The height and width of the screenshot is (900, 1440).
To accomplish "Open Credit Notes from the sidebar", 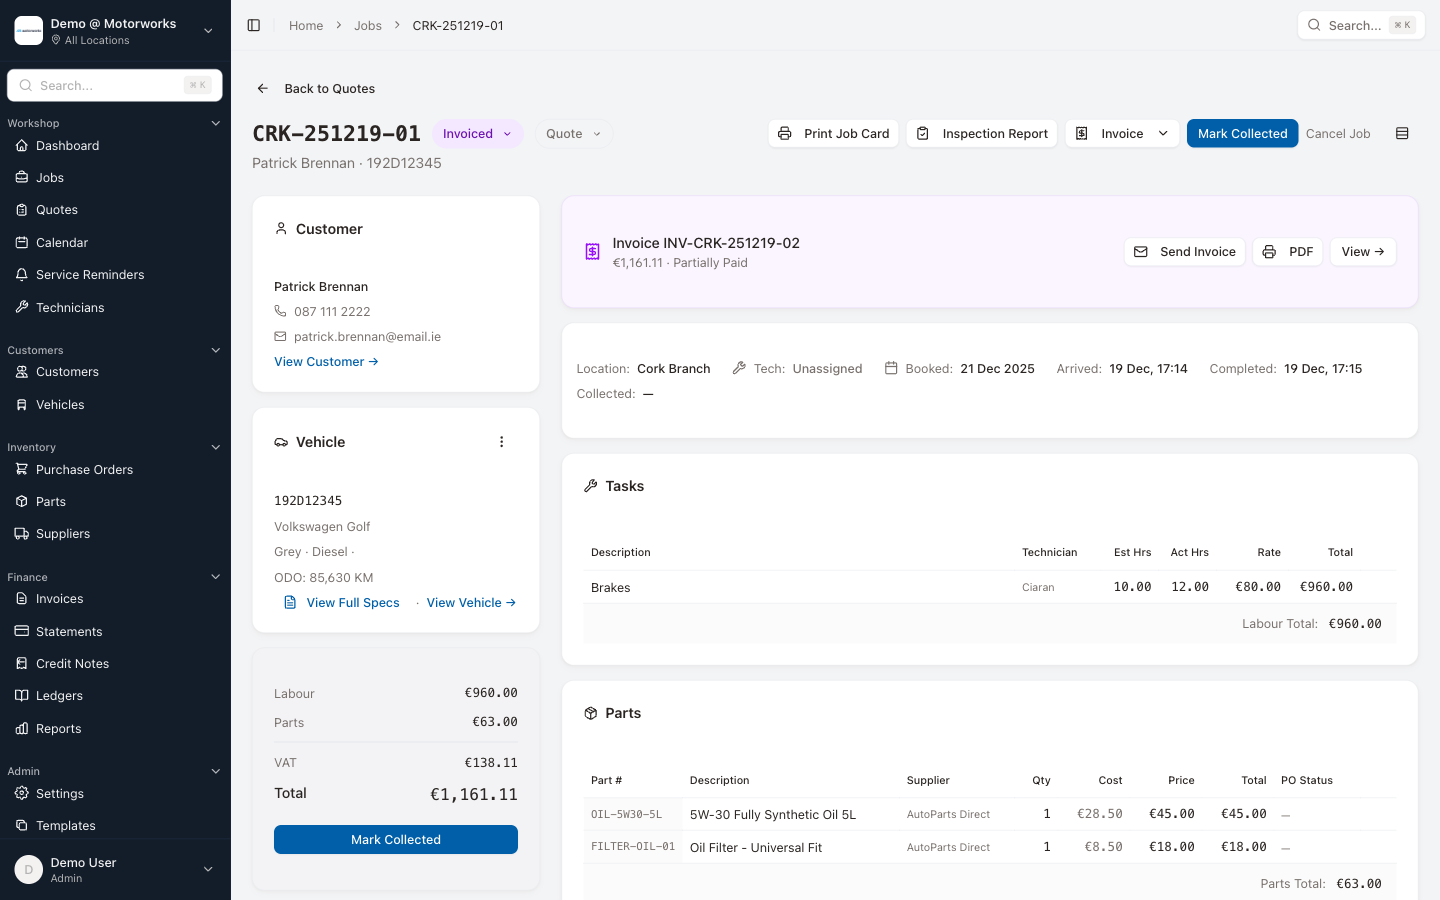I will [72, 664].
